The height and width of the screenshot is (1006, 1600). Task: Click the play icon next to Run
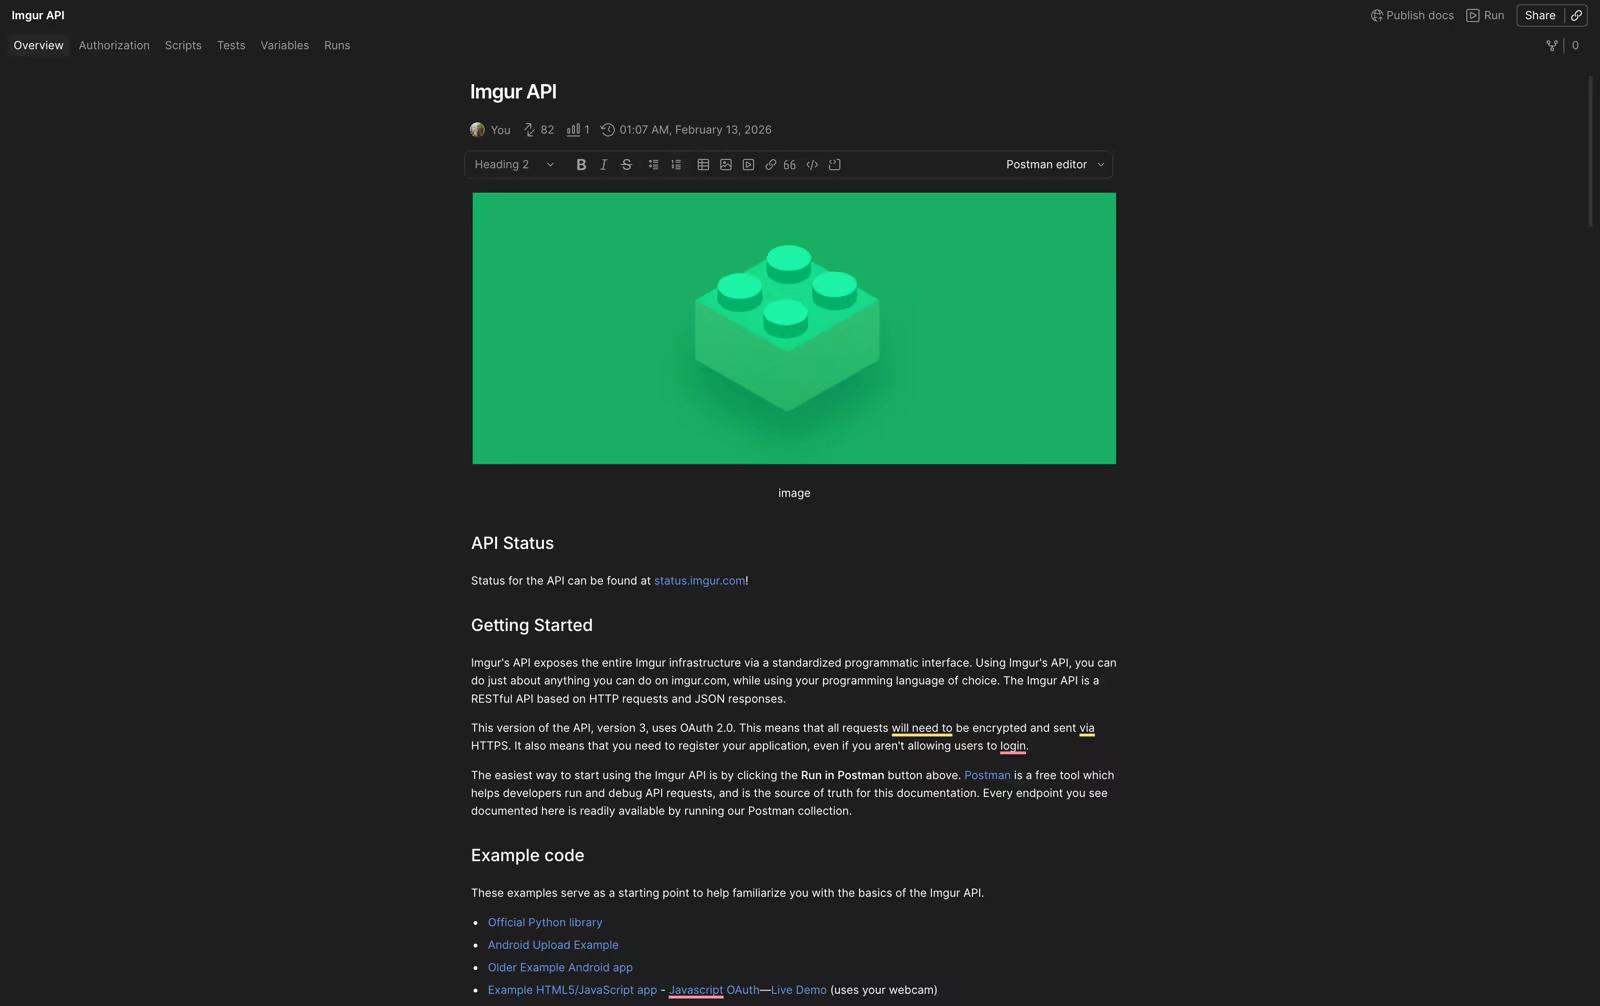(x=1473, y=16)
